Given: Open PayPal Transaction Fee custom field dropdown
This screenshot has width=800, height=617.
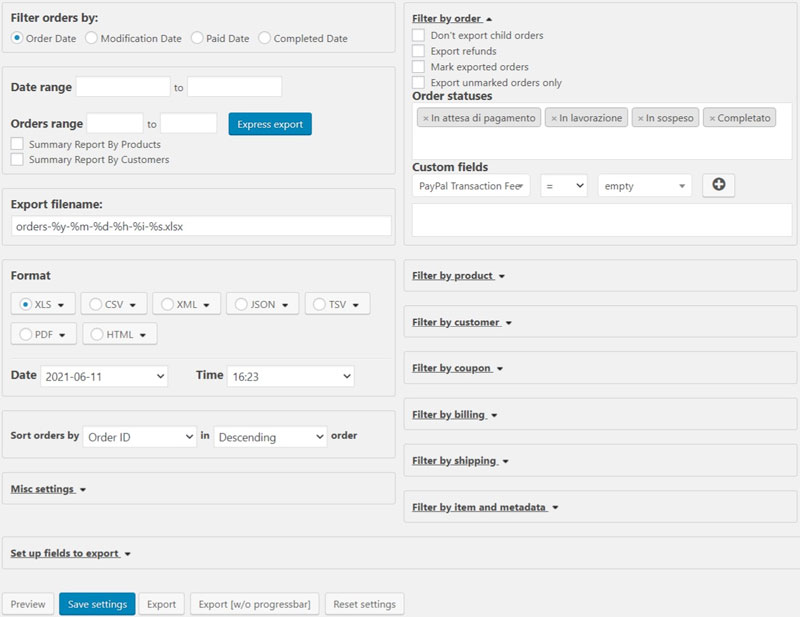Looking at the screenshot, I should click(471, 186).
